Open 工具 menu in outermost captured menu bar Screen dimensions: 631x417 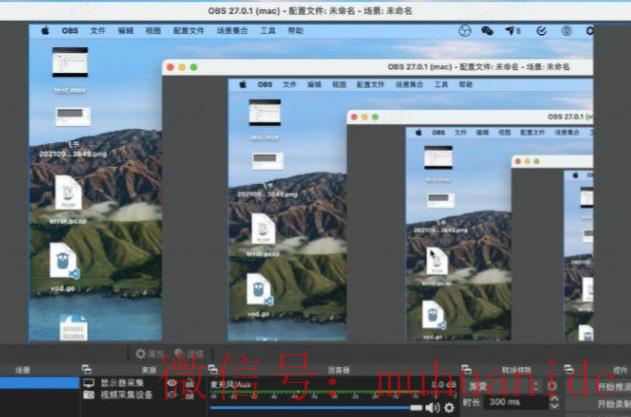pyautogui.click(x=268, y=31)
